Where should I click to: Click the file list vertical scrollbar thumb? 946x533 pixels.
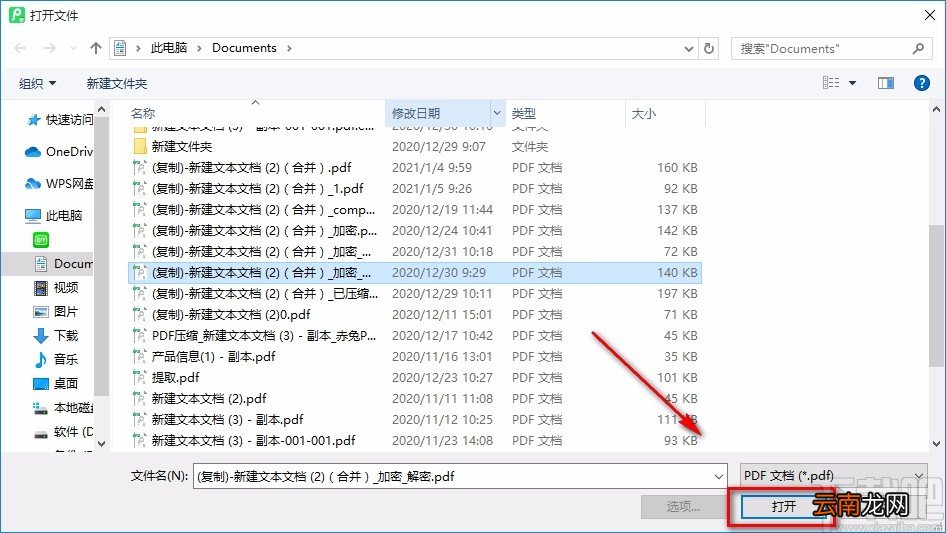tap(936, 295)
